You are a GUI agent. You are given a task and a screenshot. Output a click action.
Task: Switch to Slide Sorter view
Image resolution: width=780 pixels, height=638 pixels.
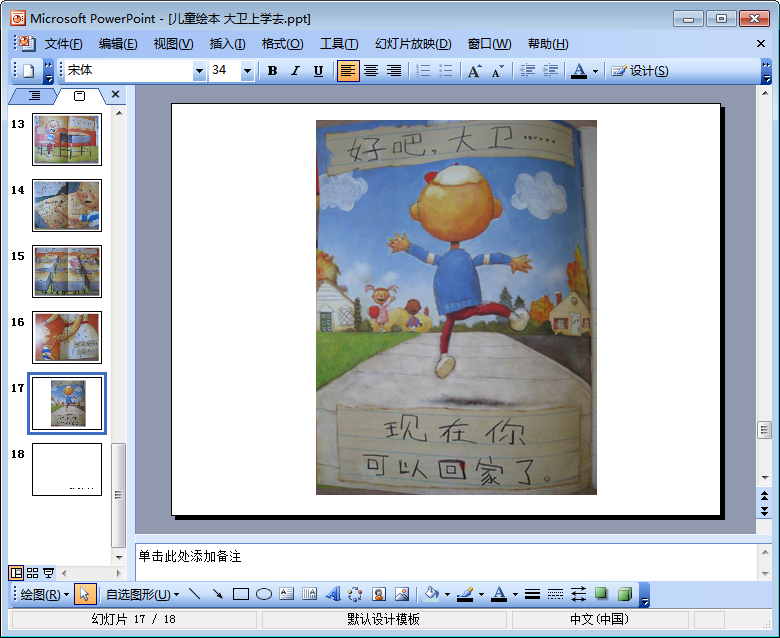32,573
